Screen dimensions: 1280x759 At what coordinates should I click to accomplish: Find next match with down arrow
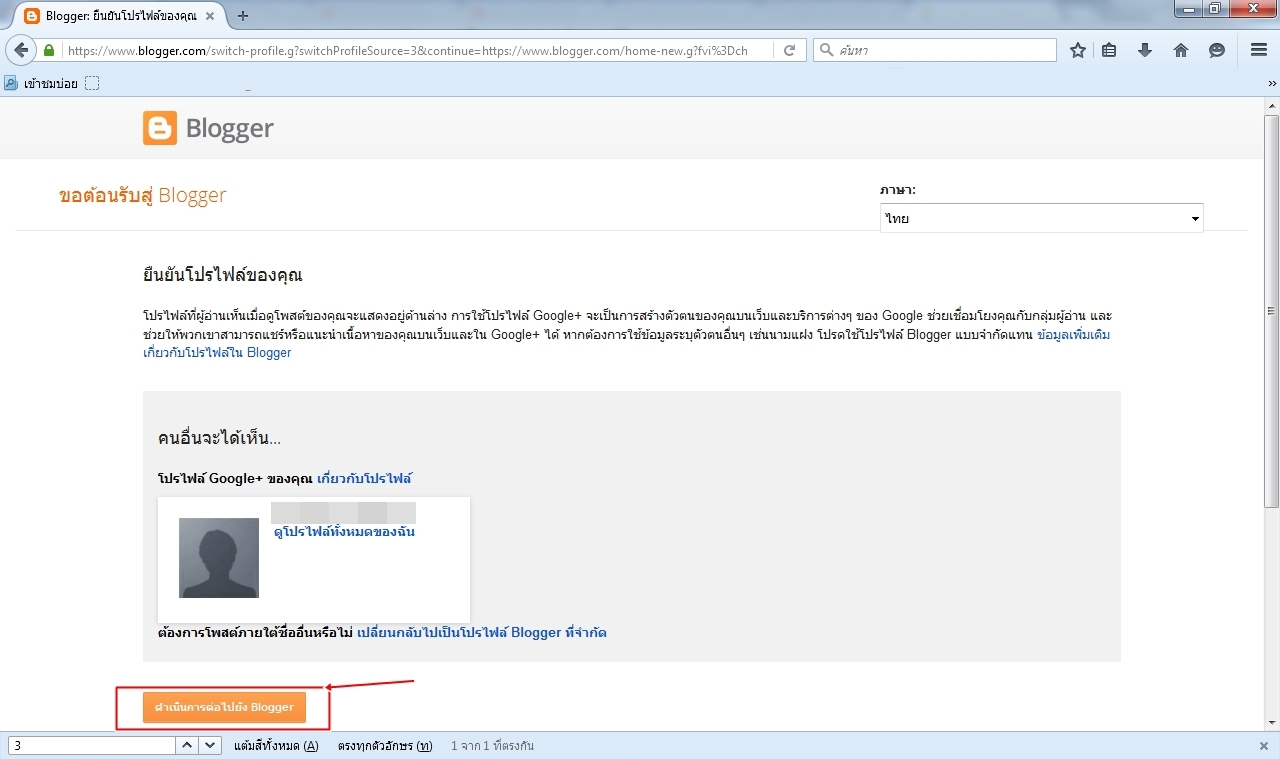tap(210, 745)
